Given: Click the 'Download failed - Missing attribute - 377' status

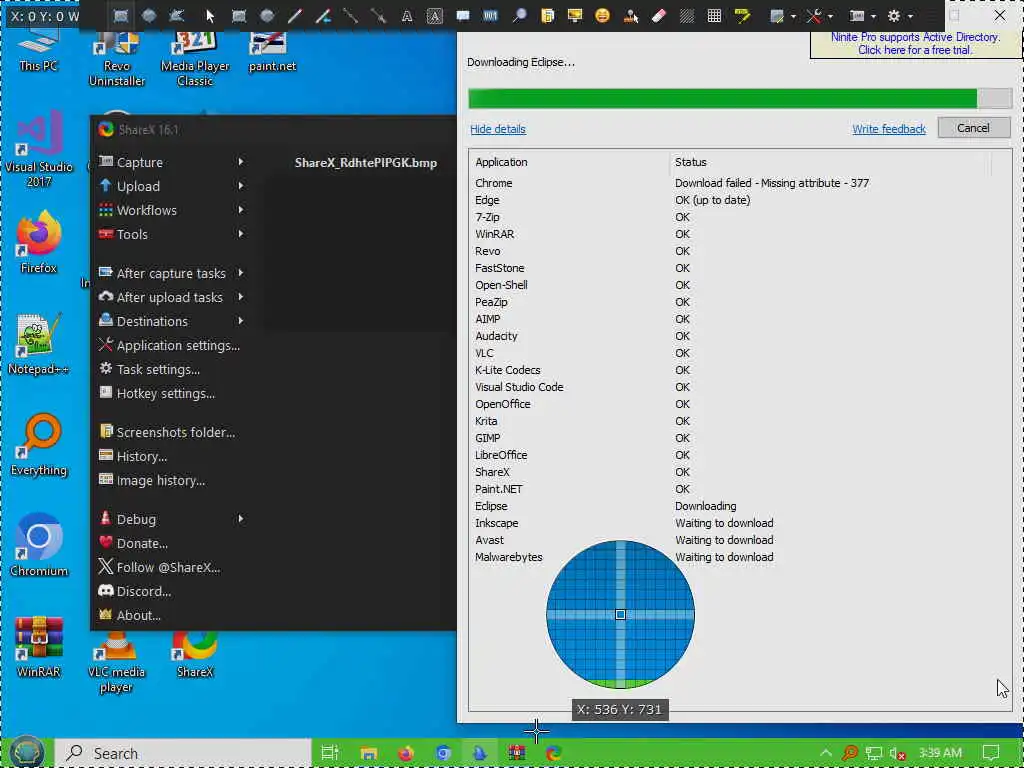Looking at the screenshot, I should click(771, 184).
